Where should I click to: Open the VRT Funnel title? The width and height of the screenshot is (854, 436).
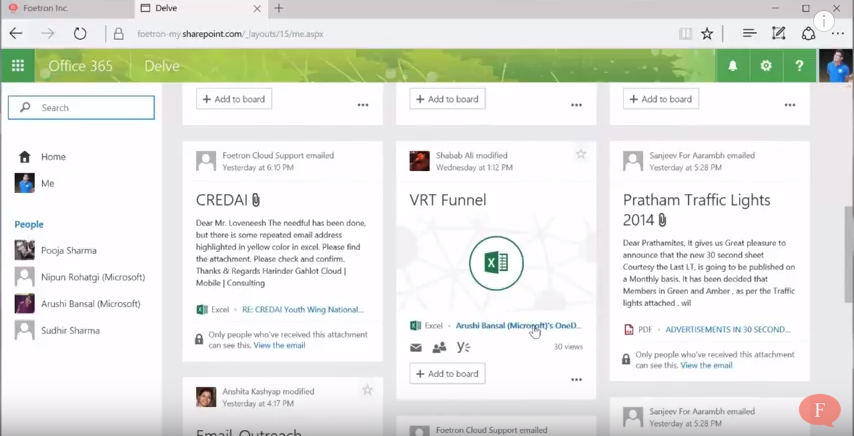click(448, 200)
